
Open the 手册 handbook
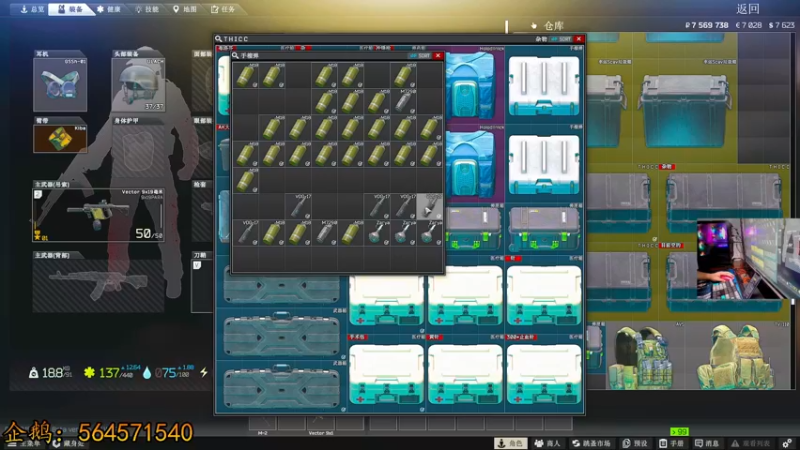(x=671, y=443)
